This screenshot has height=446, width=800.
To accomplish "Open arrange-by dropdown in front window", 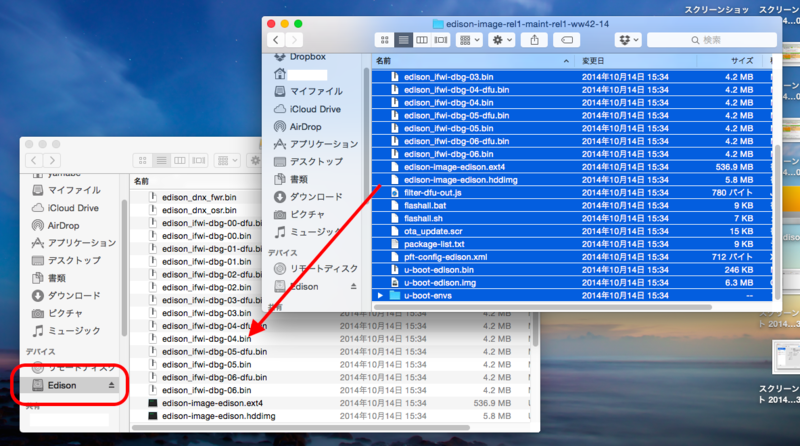I will (x=469, y=40).
